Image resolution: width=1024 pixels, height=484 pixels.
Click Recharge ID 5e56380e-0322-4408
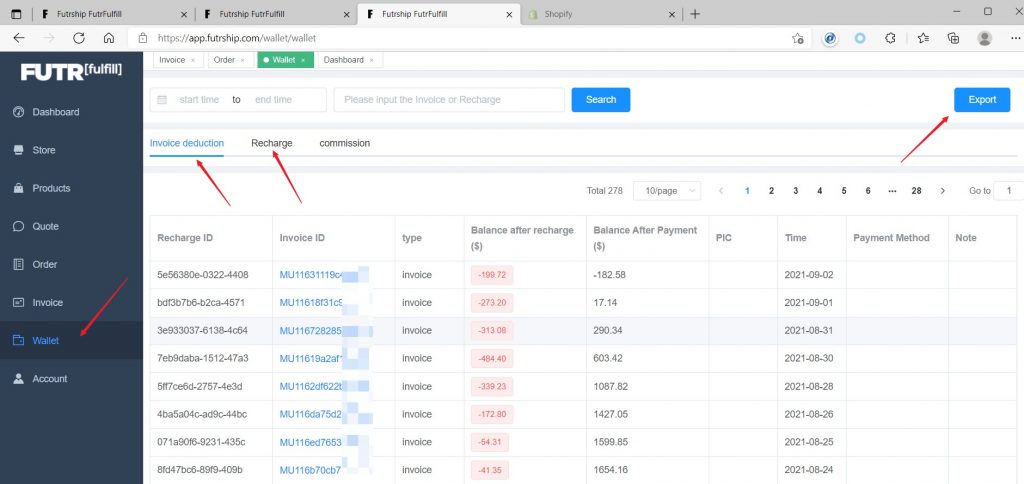pos(202,275)
